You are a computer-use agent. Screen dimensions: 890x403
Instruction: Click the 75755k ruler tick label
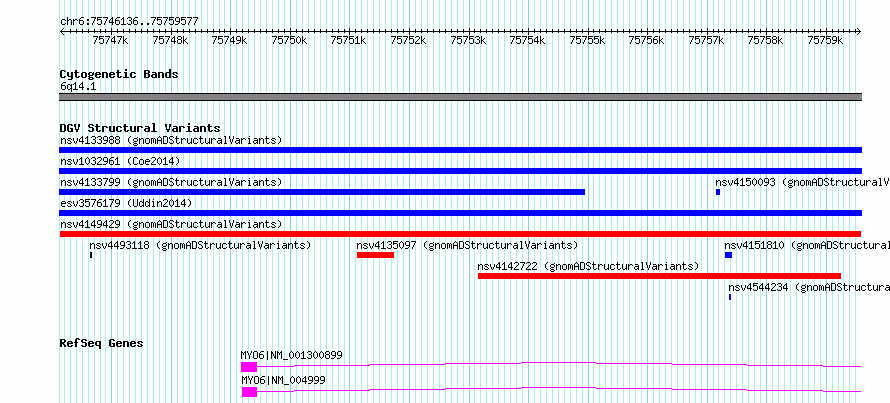(x=587, y=40)
